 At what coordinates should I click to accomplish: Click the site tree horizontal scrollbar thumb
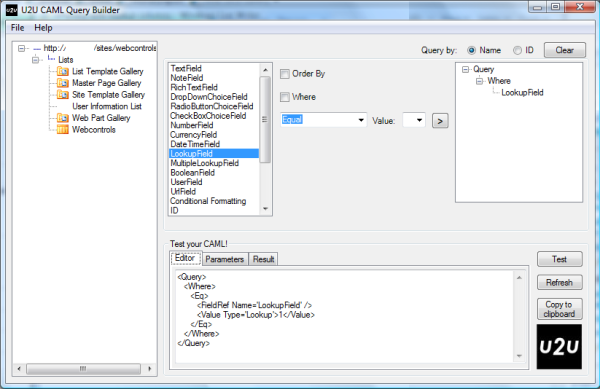point(83,369)
